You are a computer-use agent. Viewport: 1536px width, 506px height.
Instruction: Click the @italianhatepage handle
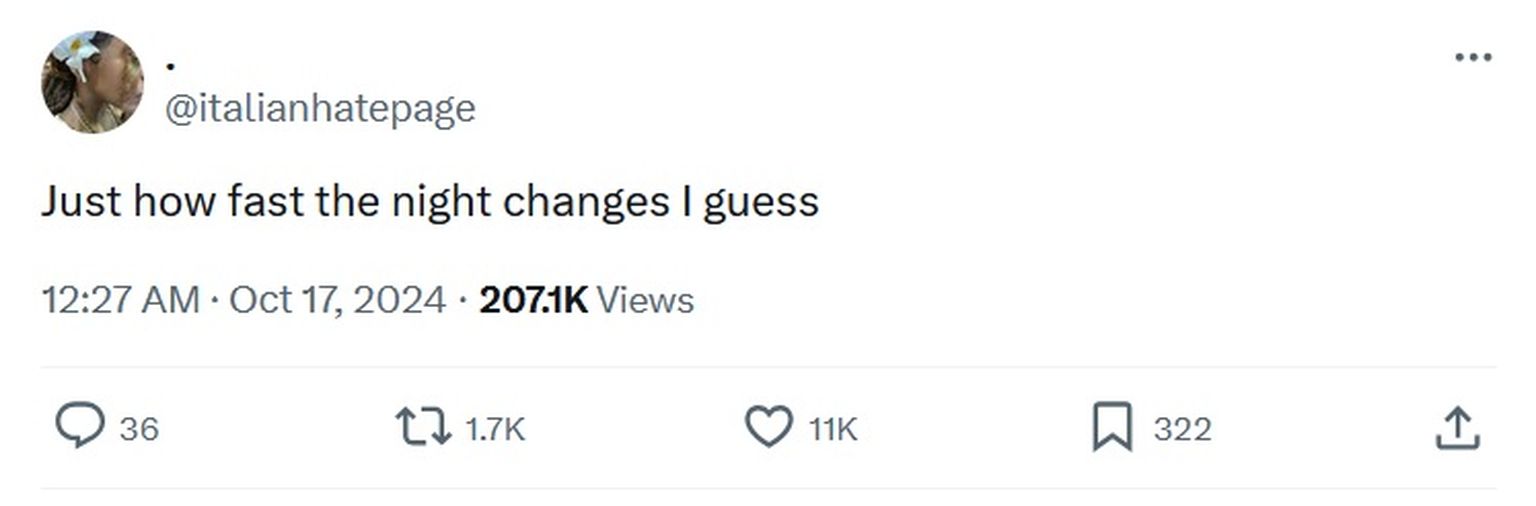[319, 108]
